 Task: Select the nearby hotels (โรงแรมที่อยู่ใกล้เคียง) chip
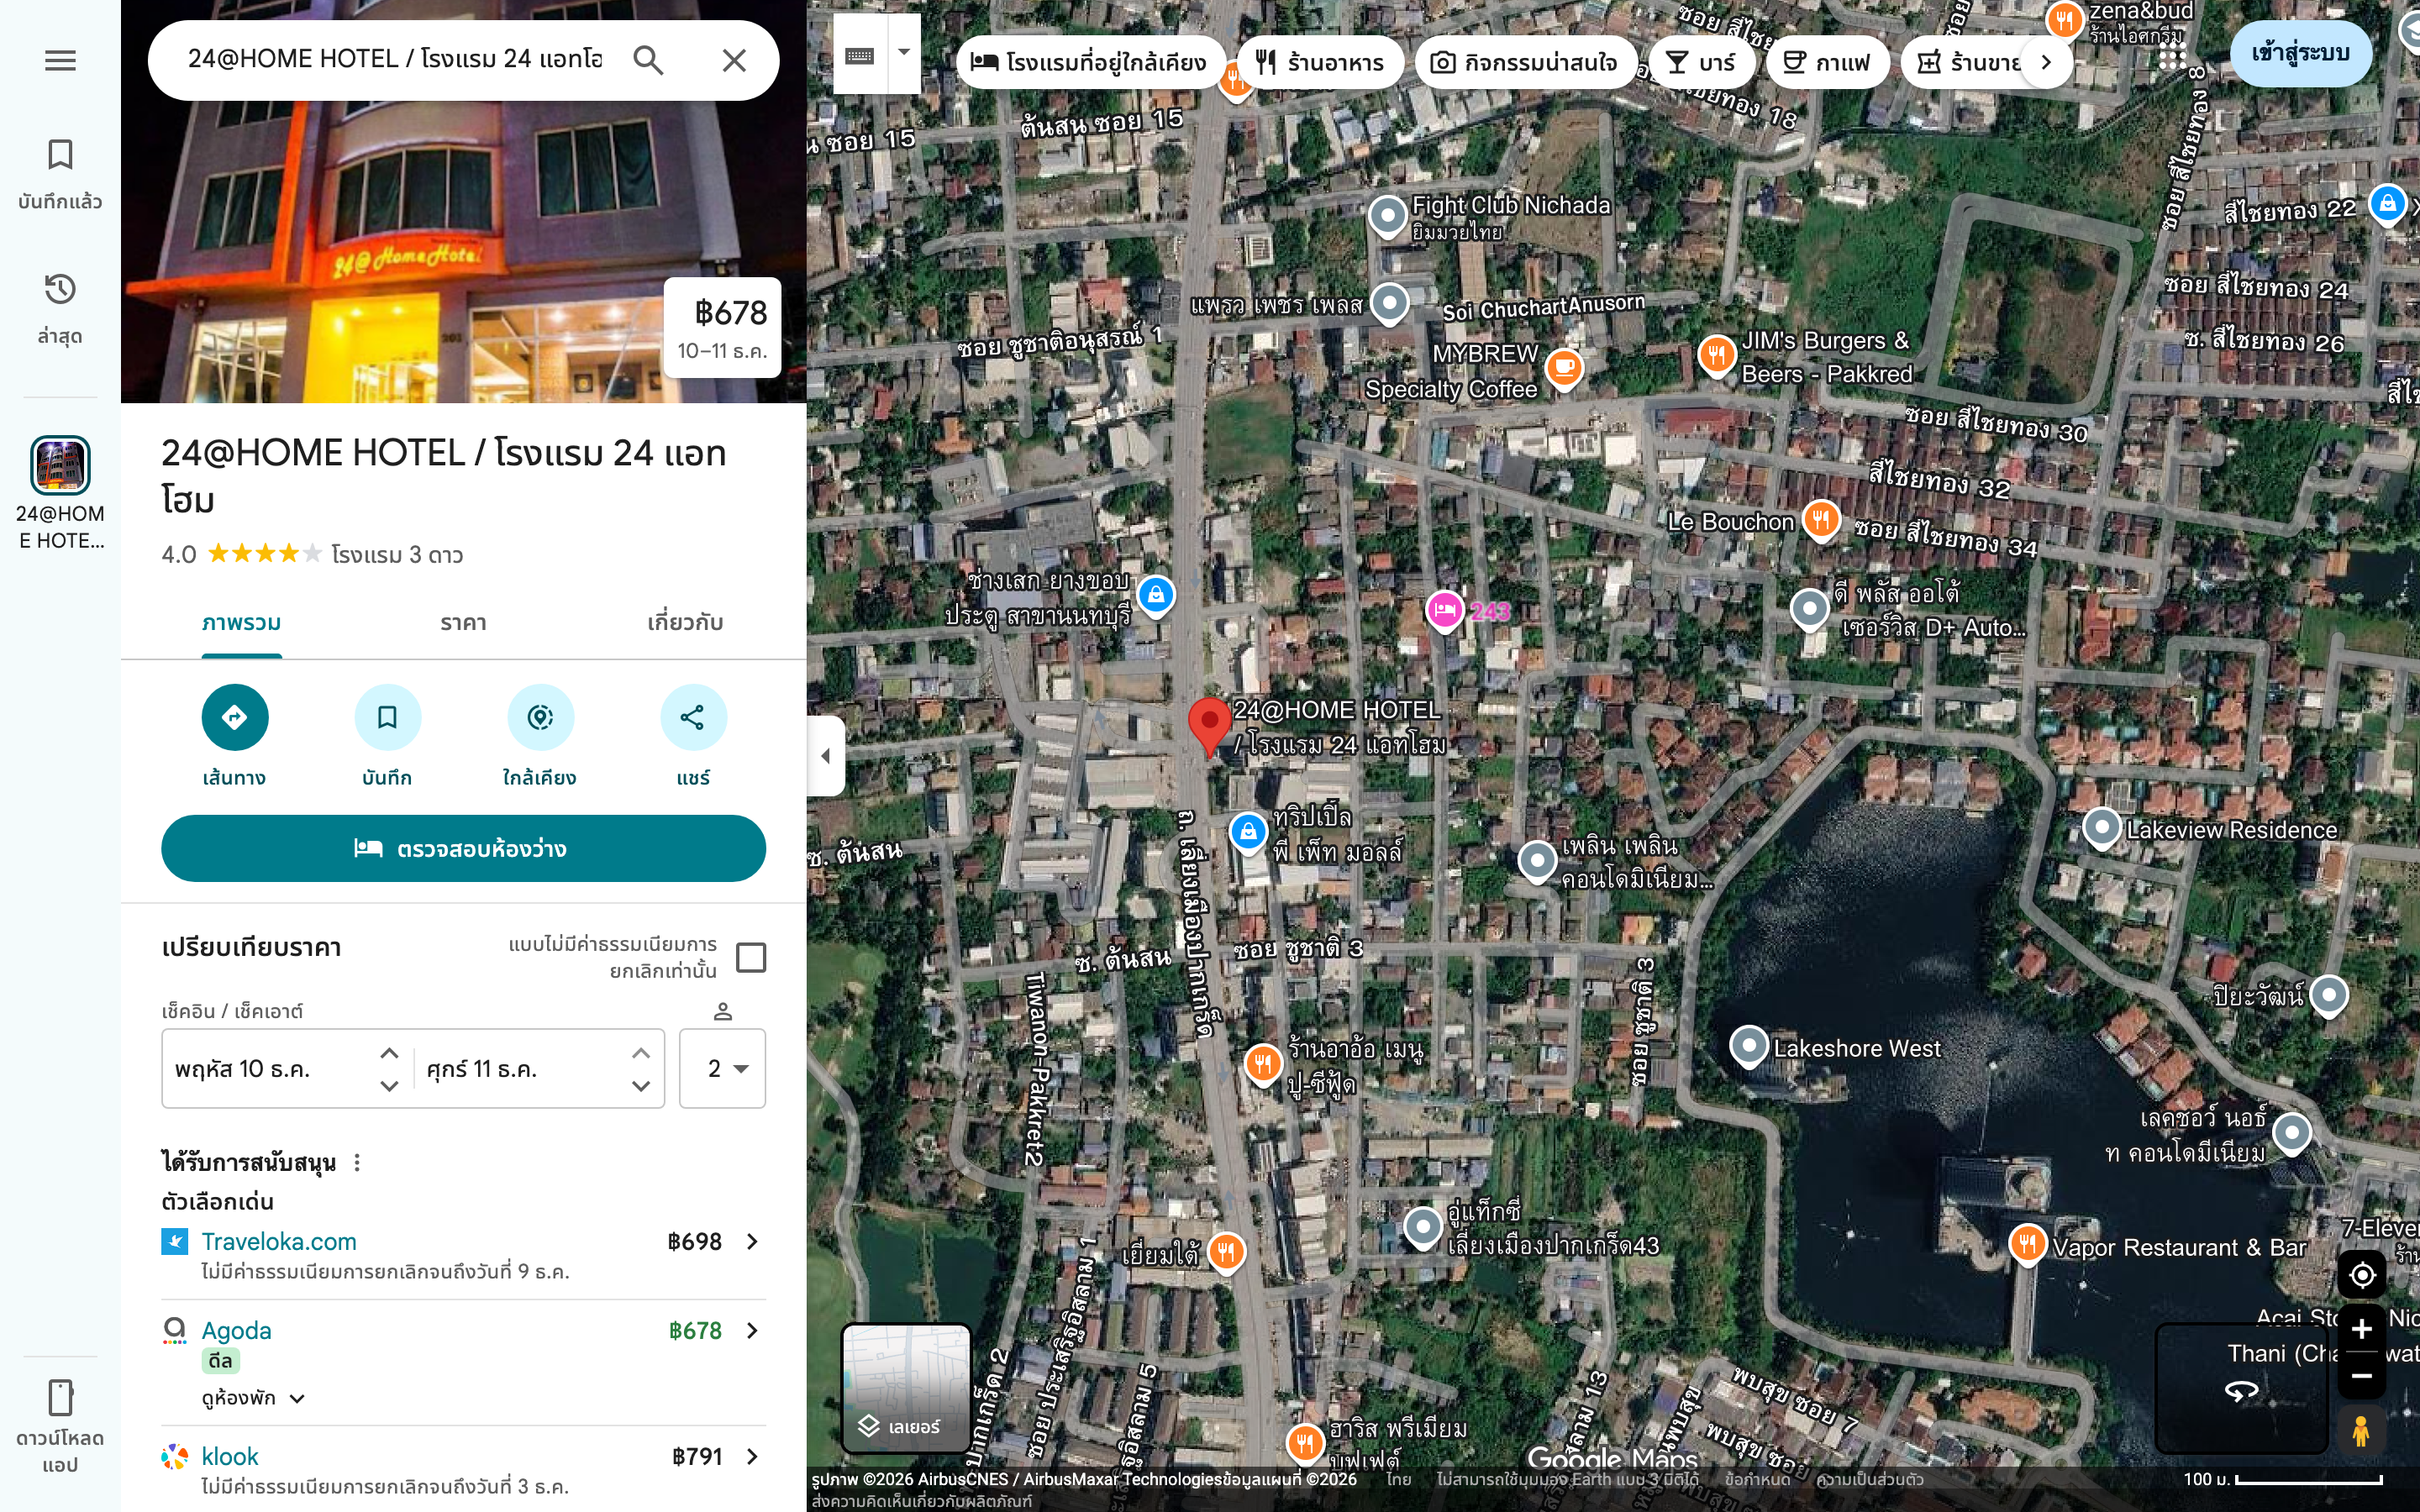point(1090,62)
